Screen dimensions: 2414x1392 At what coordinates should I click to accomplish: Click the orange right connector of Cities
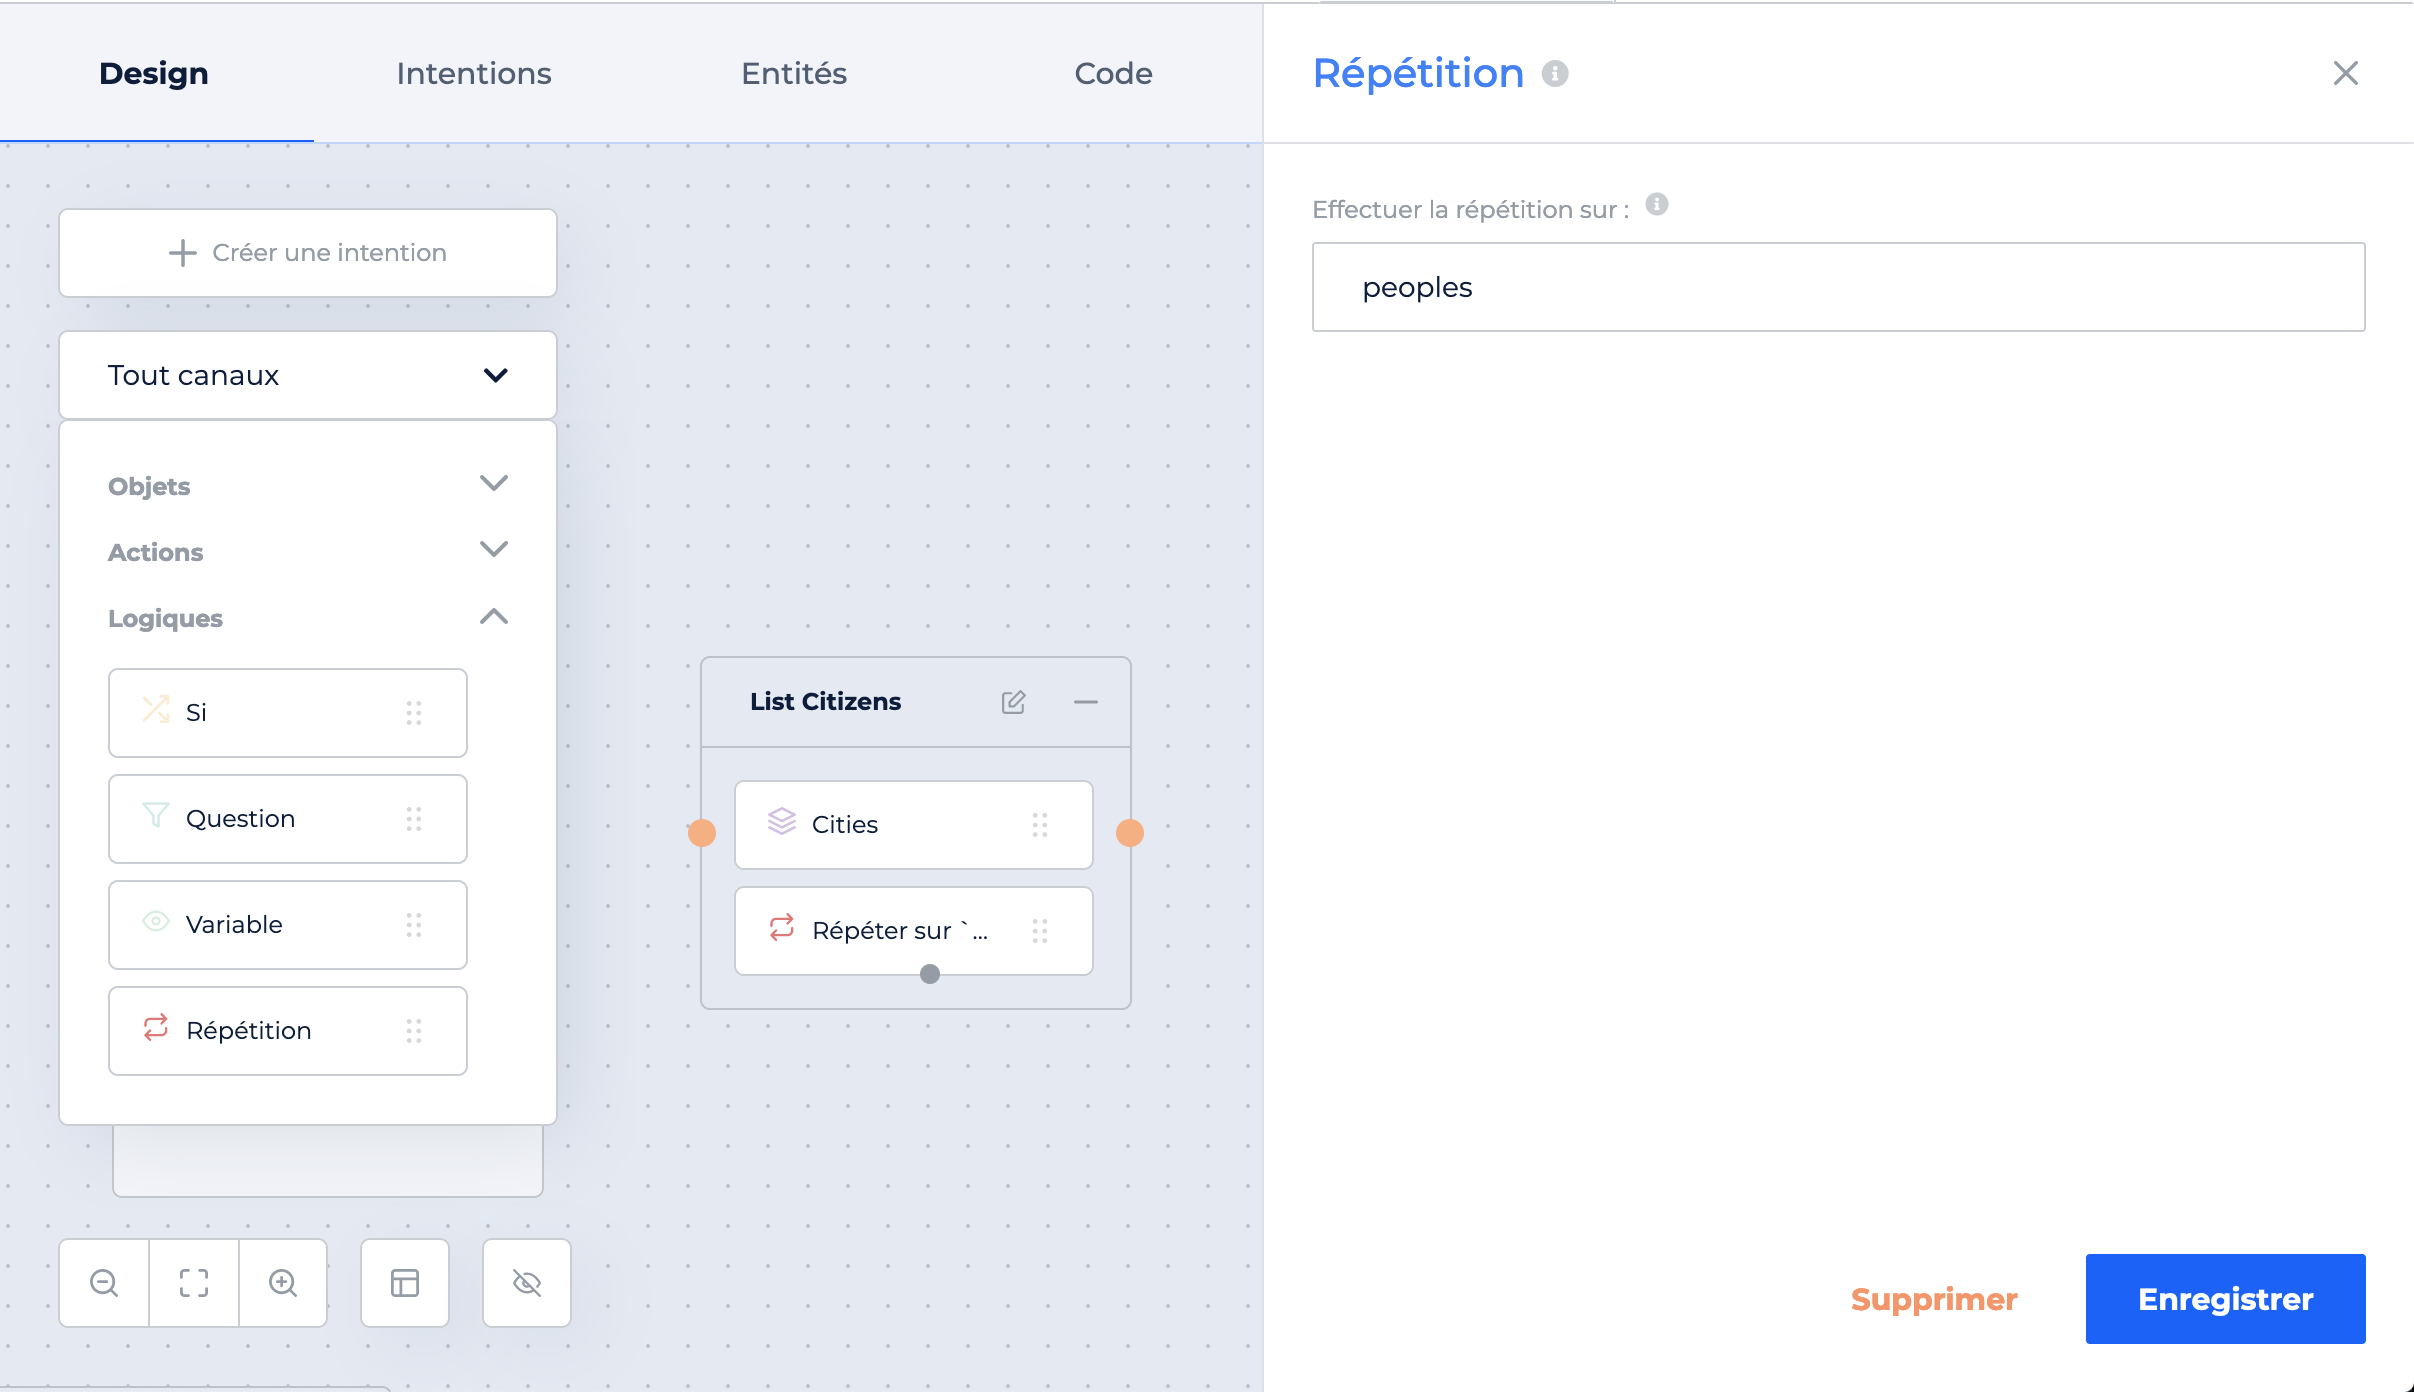(x=1130, y=833)
